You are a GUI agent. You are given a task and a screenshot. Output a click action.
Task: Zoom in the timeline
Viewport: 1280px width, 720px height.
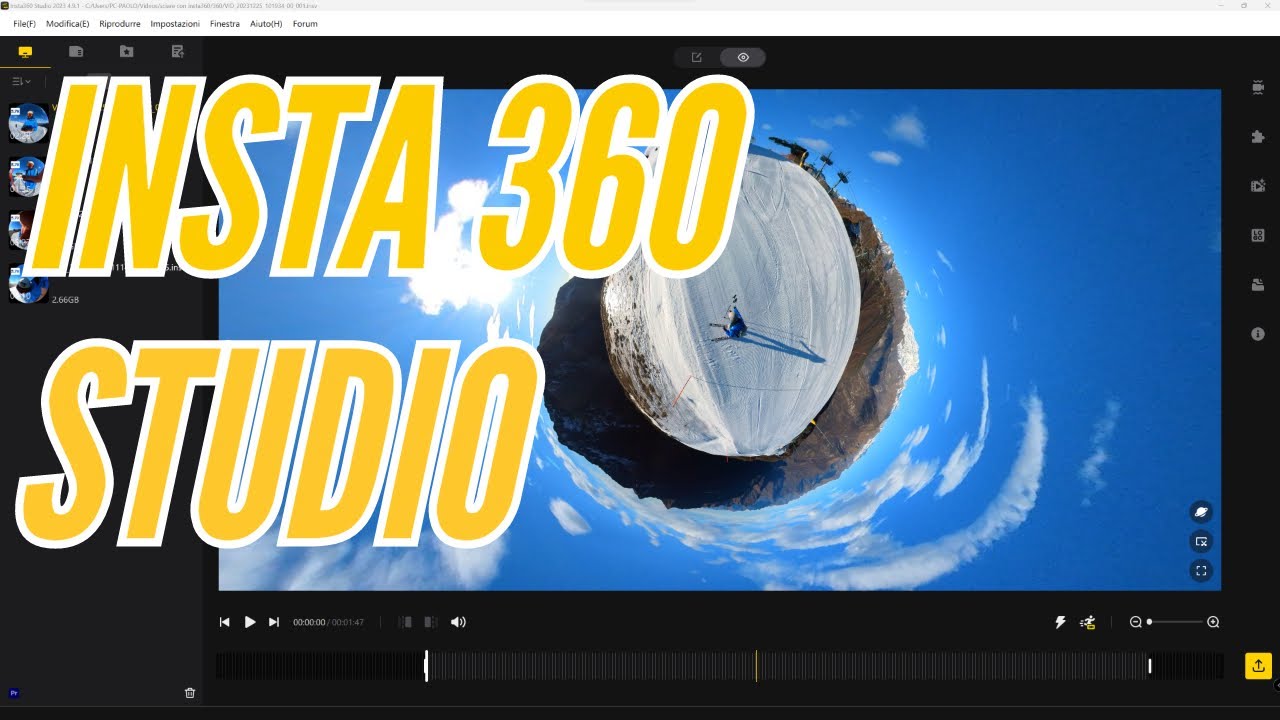[1213, 622]
